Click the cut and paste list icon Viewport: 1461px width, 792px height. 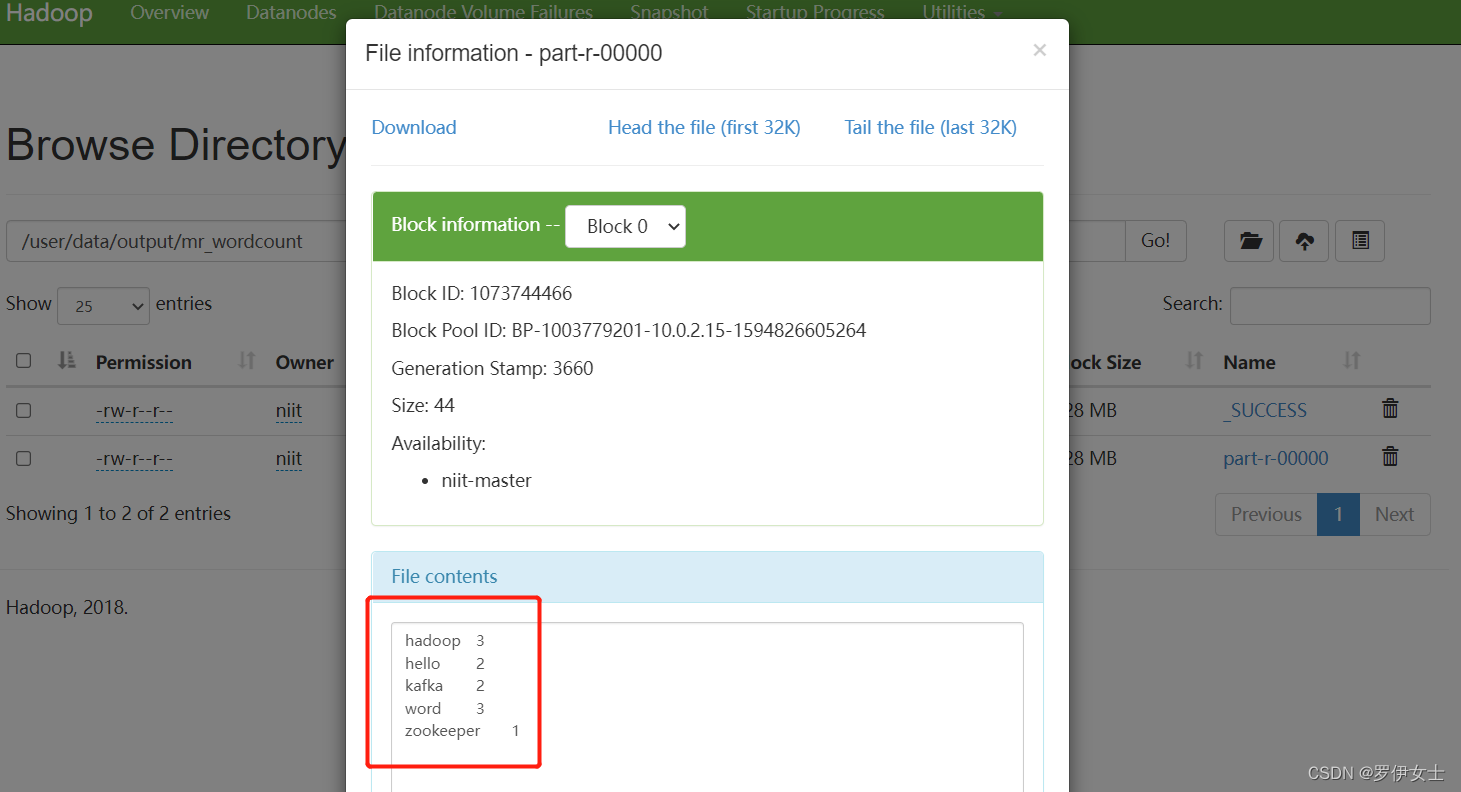click(x=1360, y=241)
